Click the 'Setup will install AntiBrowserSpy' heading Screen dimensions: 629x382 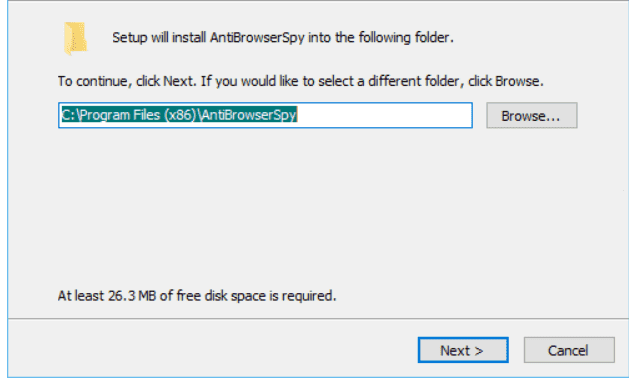[x=283, y=38]
